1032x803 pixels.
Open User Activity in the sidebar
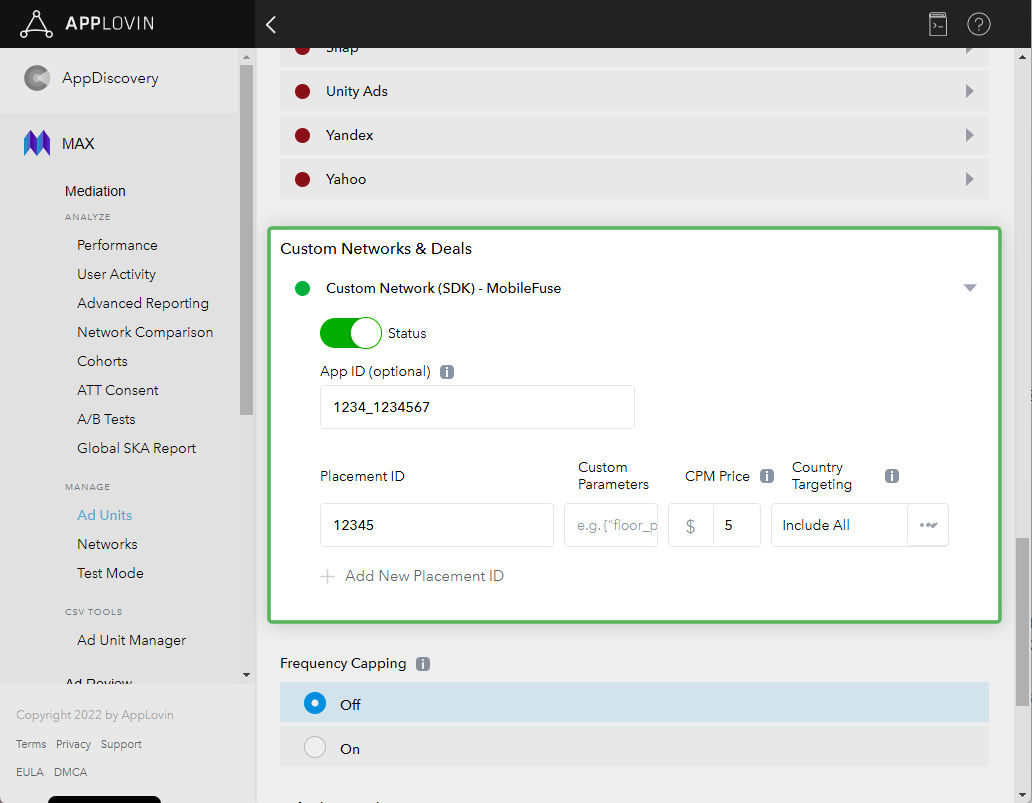[116, 274]
